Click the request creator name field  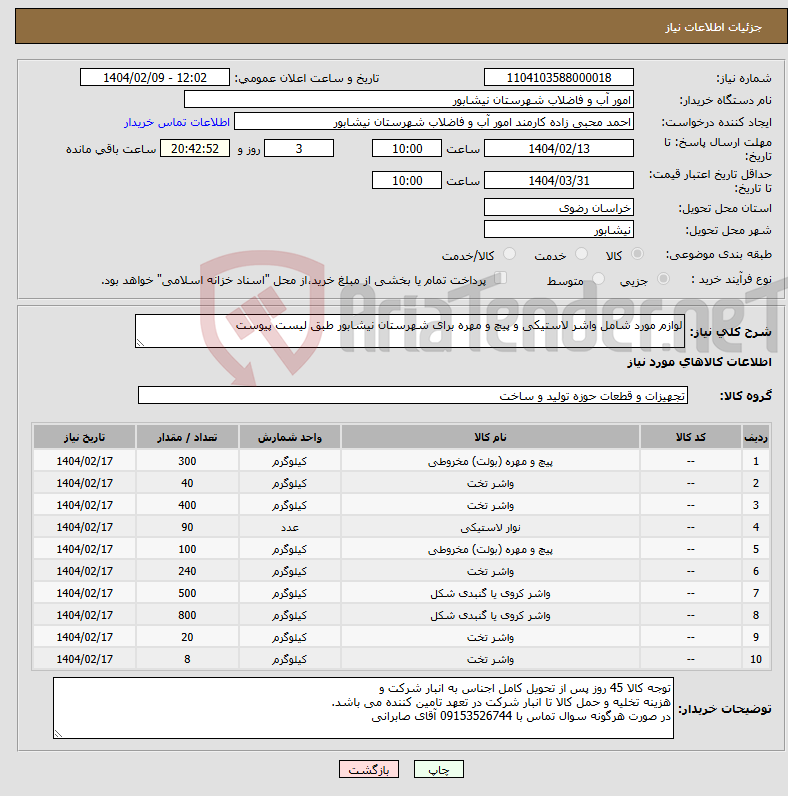click(434, 122)
